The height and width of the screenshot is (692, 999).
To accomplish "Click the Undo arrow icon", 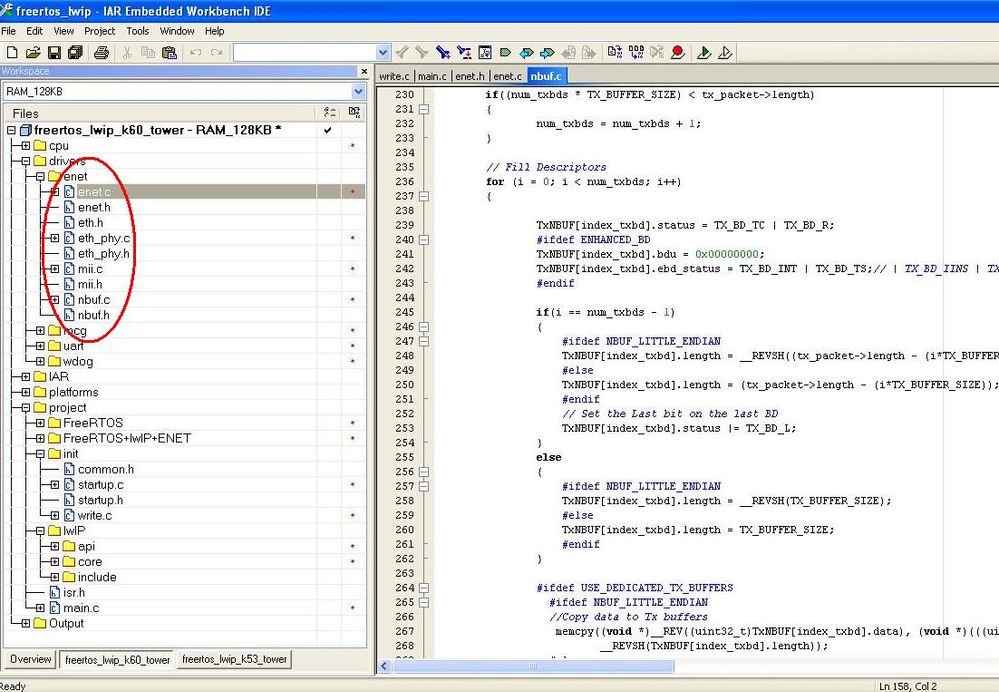I will 196,52.
